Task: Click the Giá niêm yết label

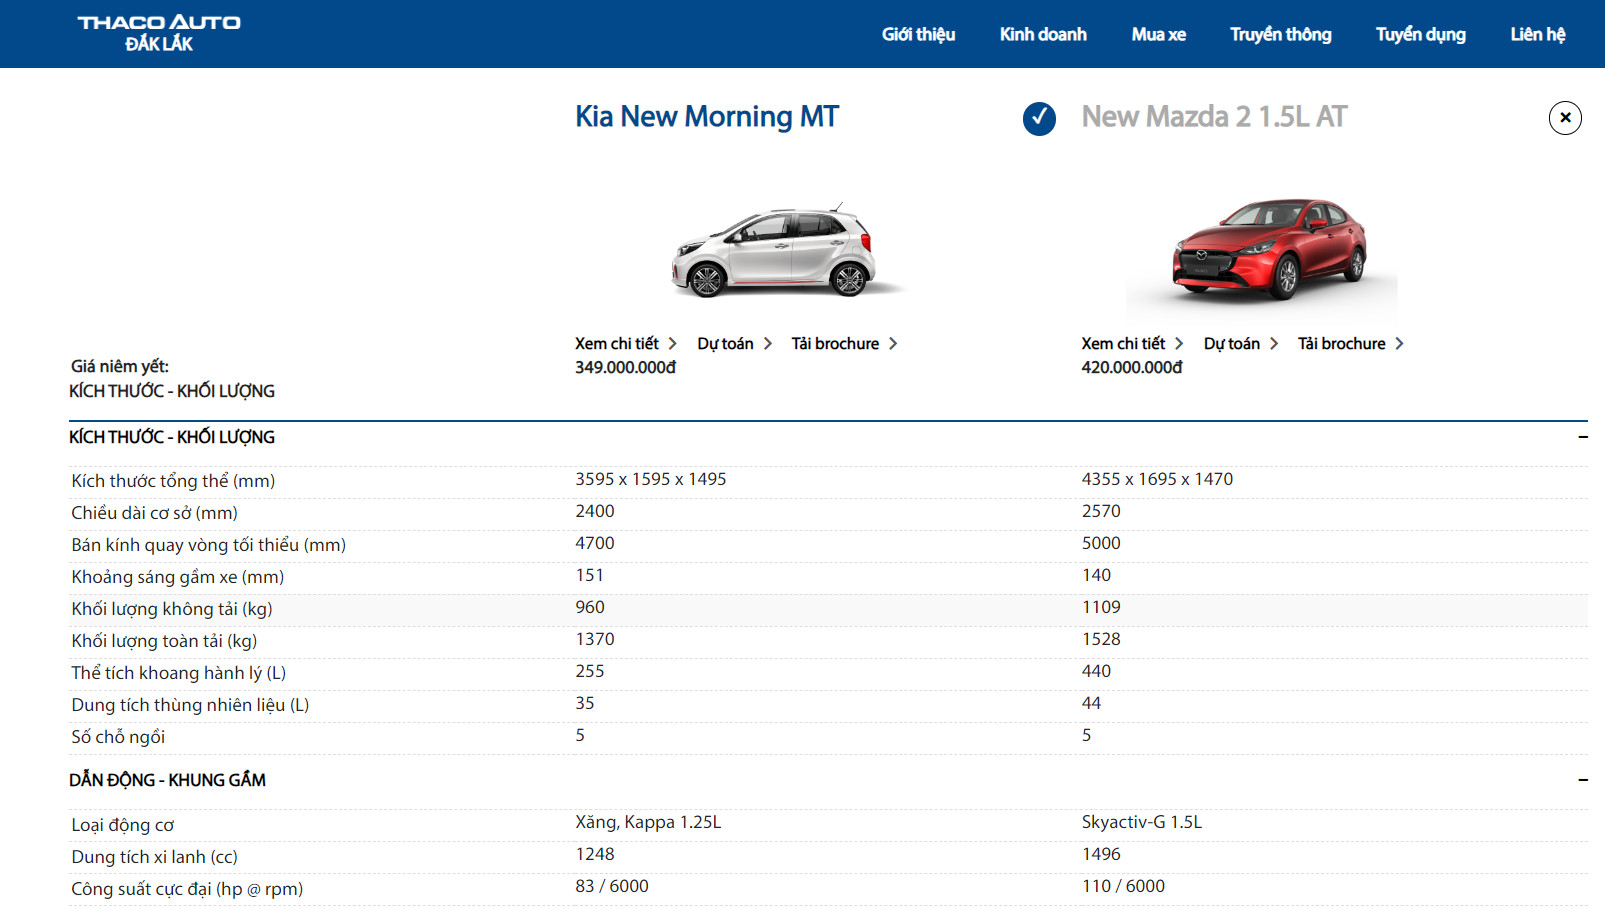Action: 120,366
